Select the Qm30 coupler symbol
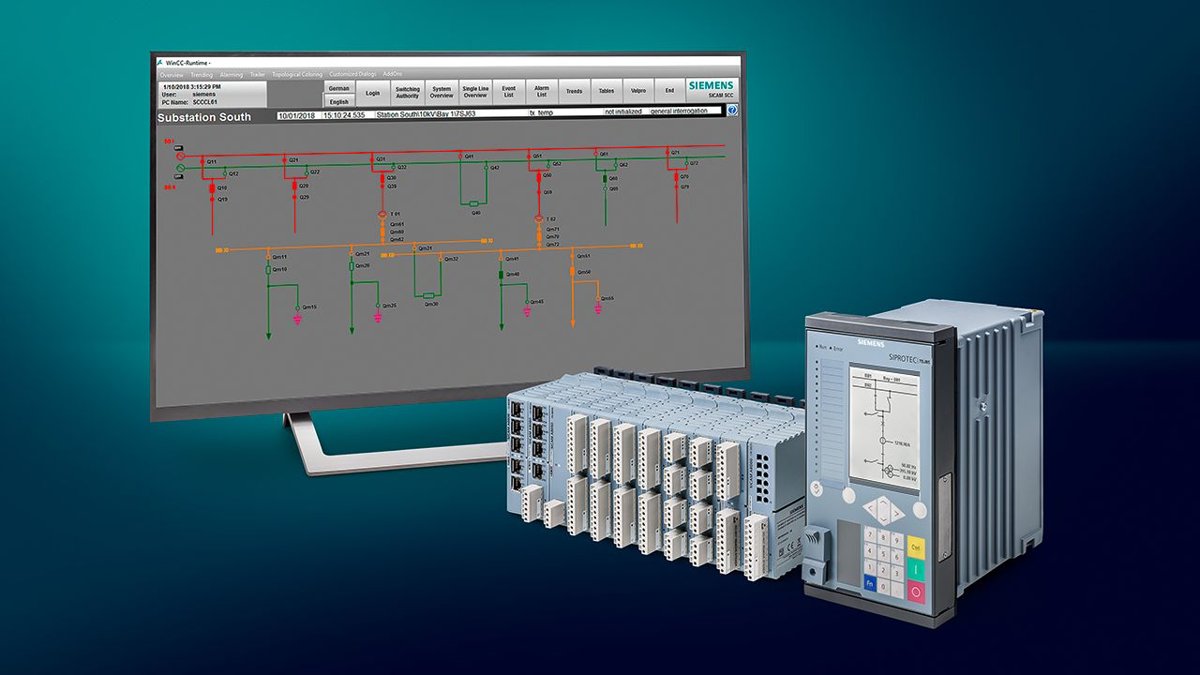Screen dimensions: 1200x675 point(429,296)
